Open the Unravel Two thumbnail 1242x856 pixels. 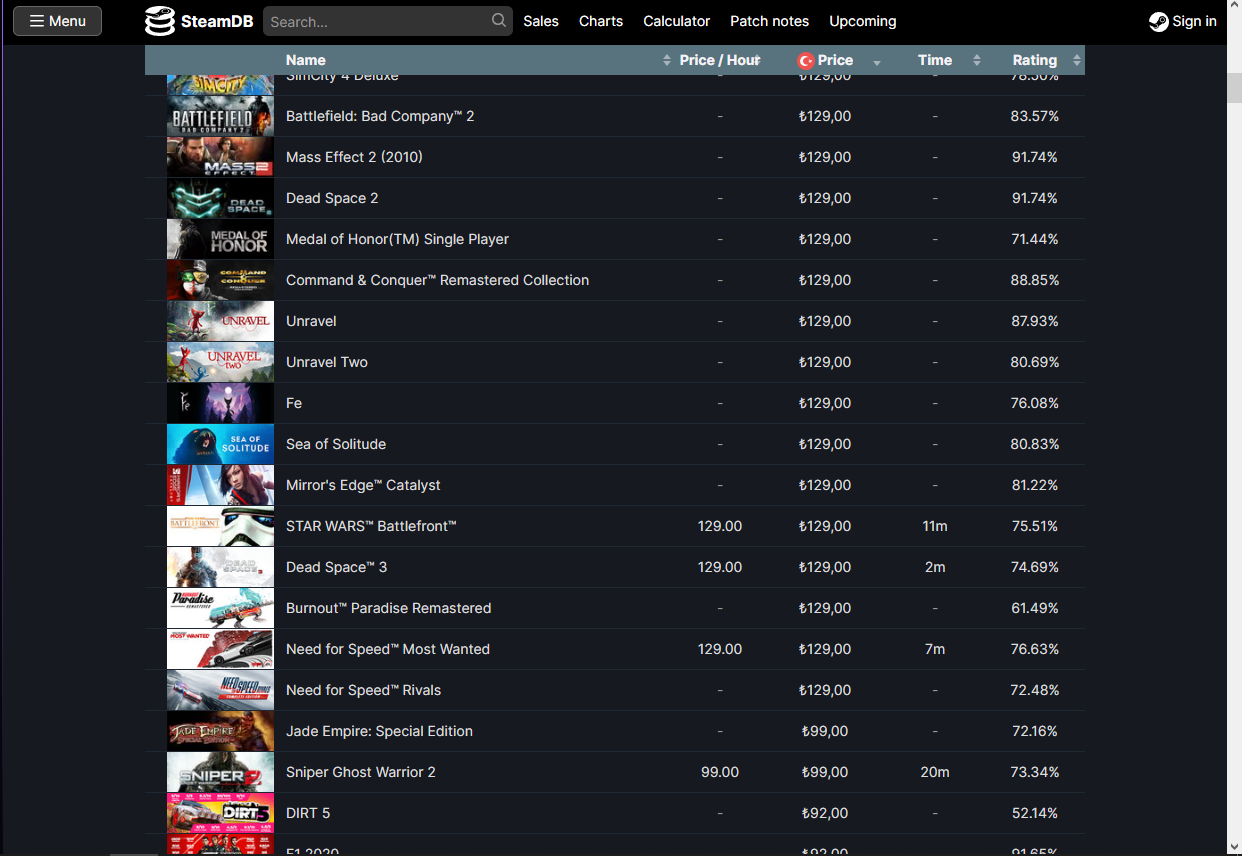[220, 362]
